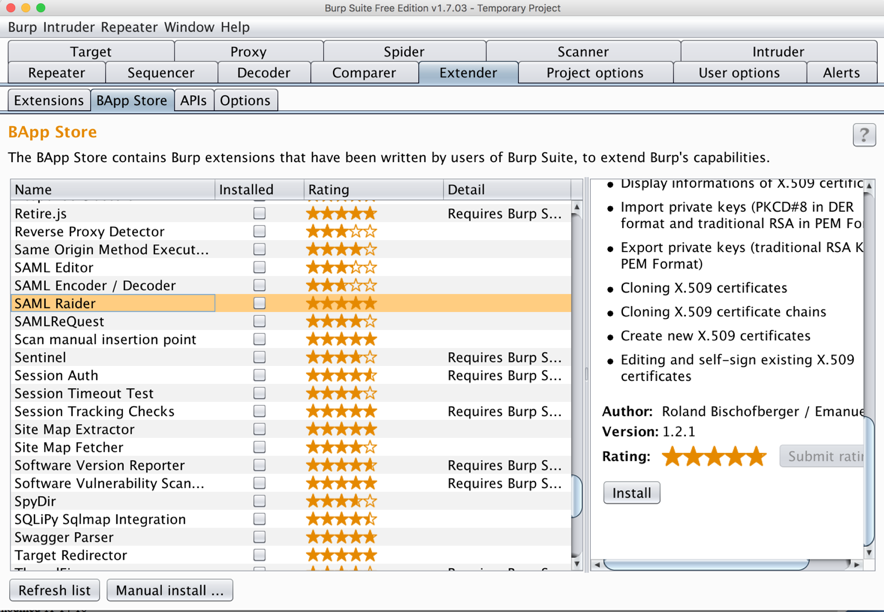Image resolution: width=884 pixels, height=612 pixels.
Task: Sort by Installed column header
Action: (259, 189)
